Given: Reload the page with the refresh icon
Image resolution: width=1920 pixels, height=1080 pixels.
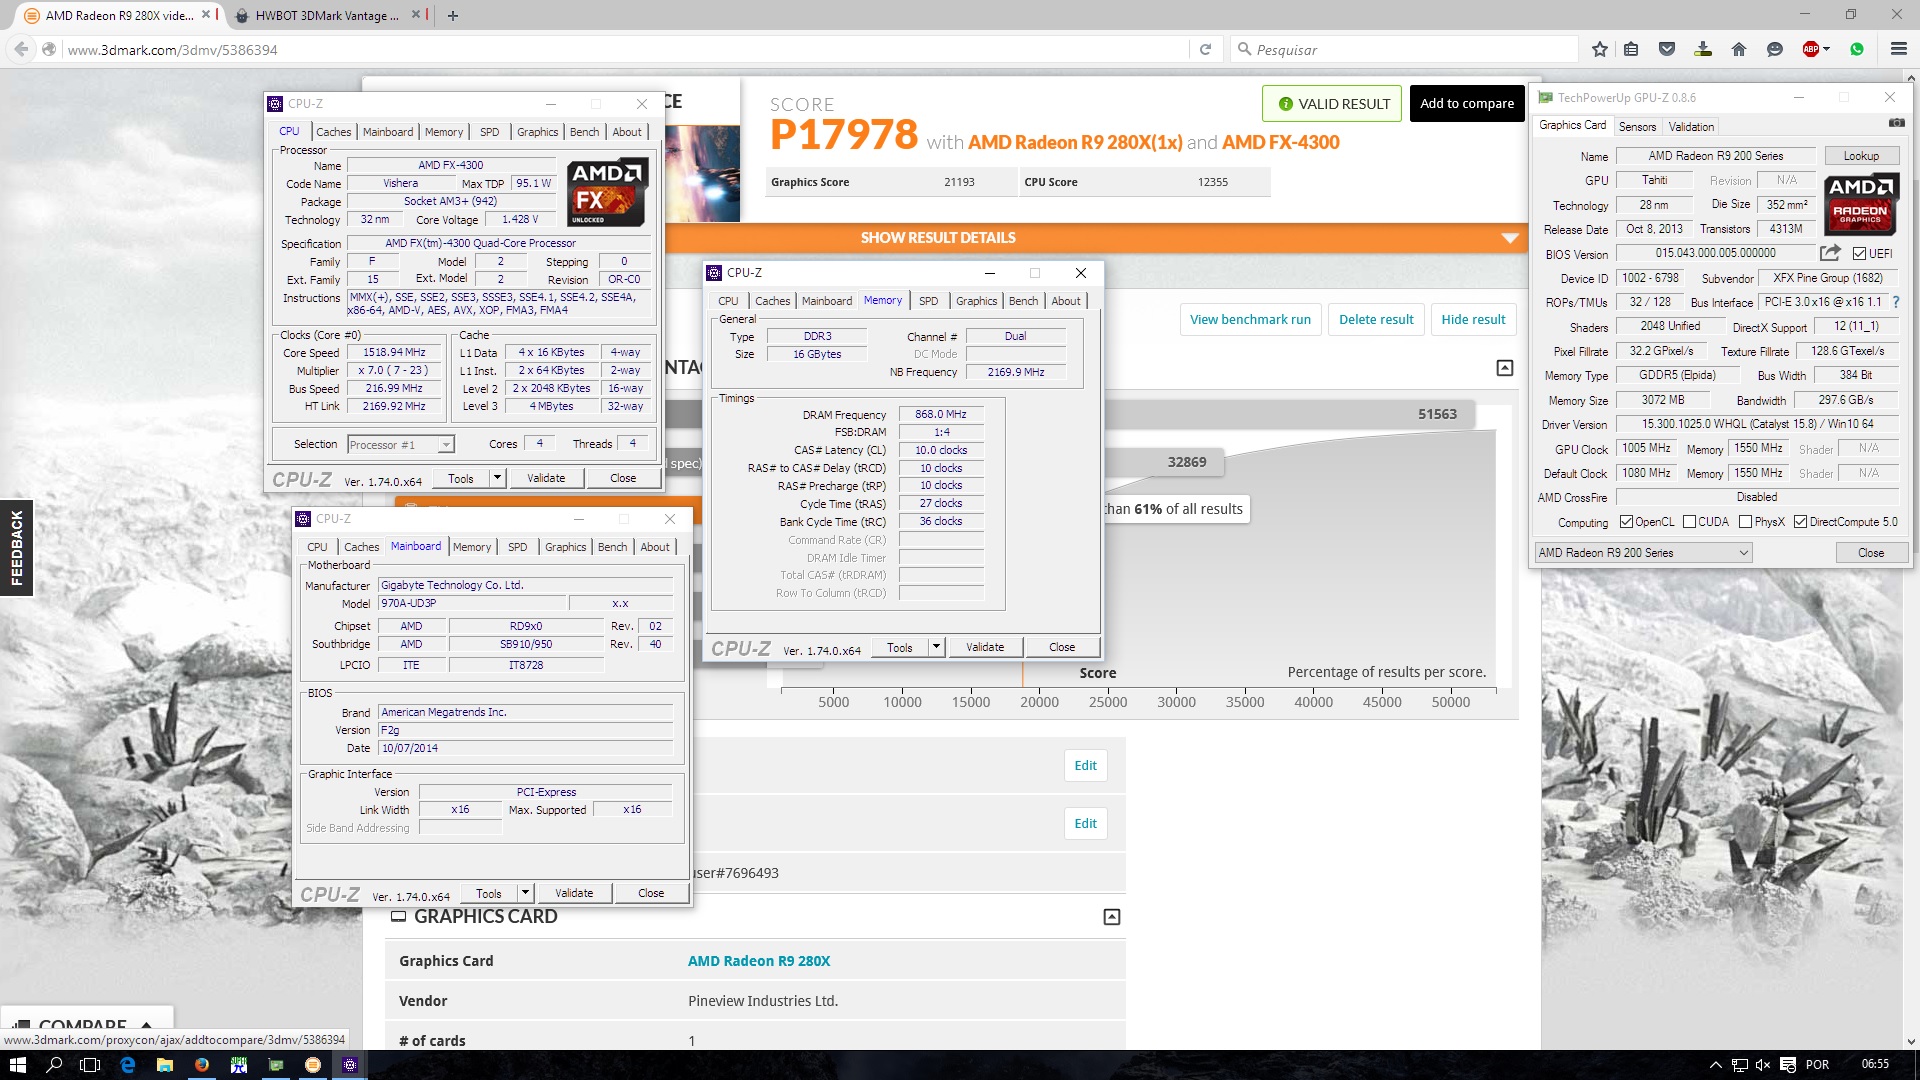Looking at the screenshot, I should [x=1205, y=49].
